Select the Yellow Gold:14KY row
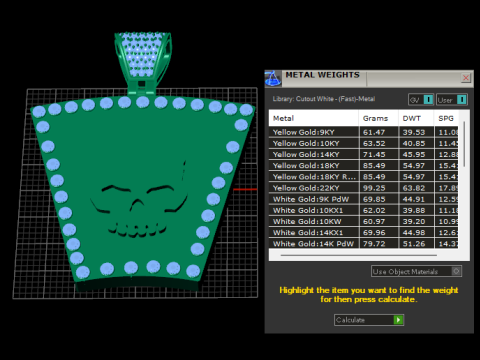 [x=363, y=154]
